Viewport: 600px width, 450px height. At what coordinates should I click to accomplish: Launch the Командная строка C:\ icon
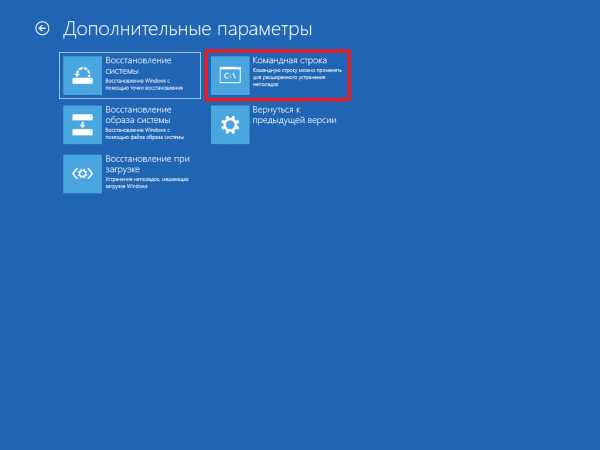[230, 75]
